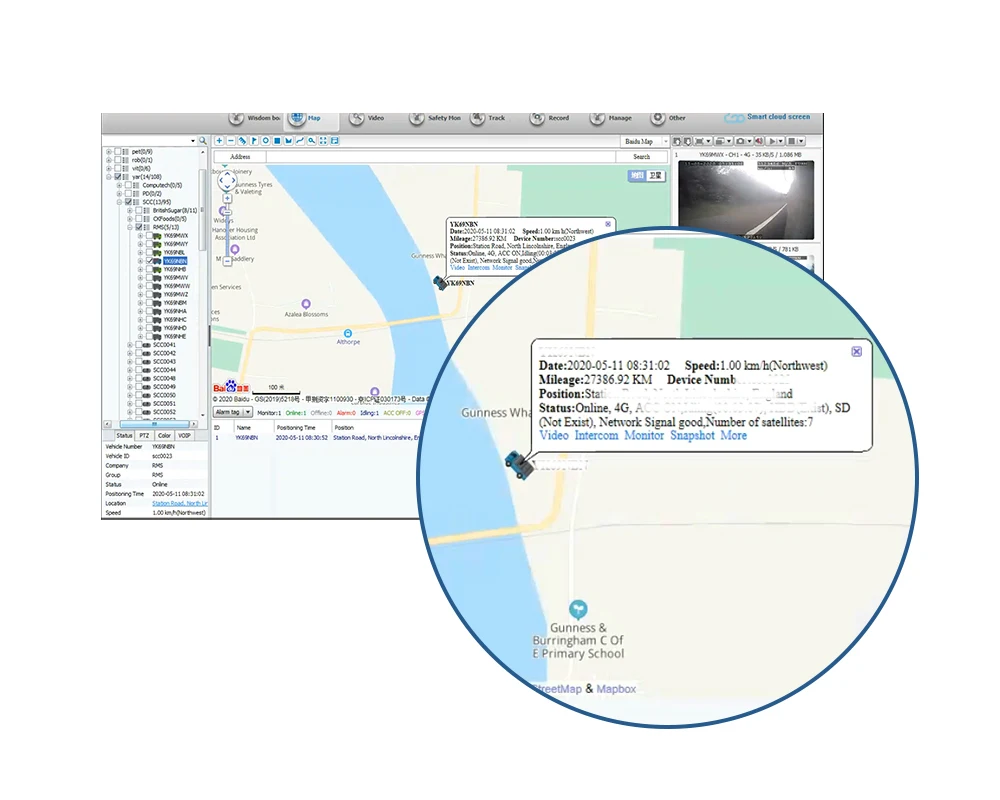Click the Search button next to Address

click(x=641, y=157)
